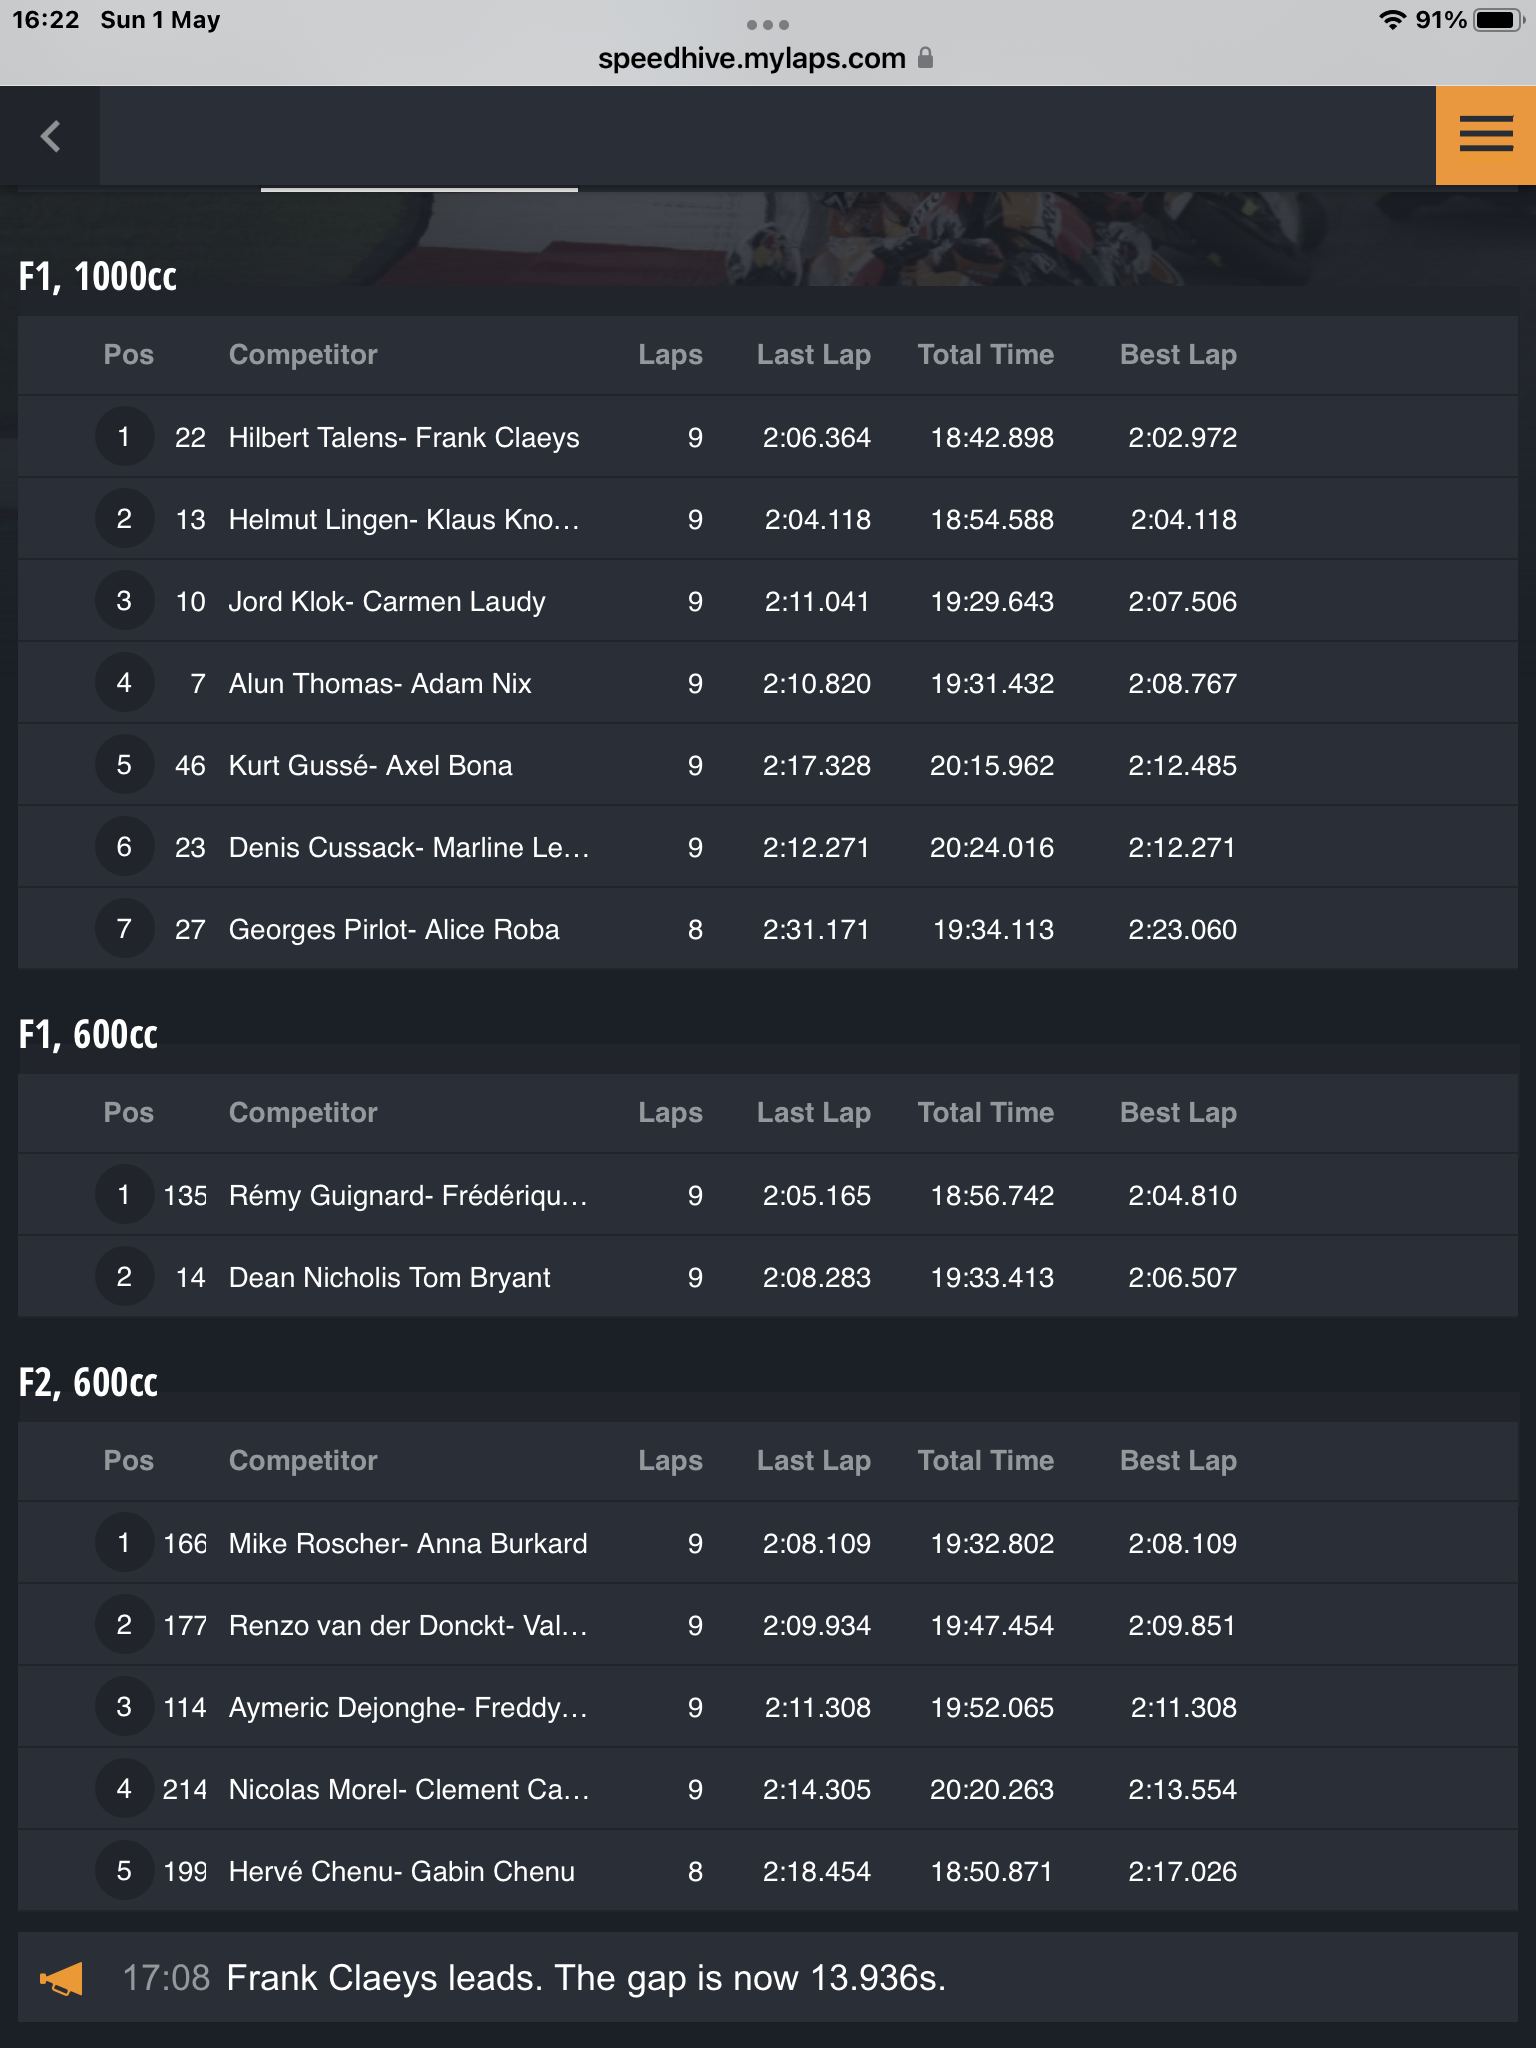Viewport: 1536px width, 2048px height.
Task: Open Jord Klok- Carmen Laudy result
Action: (768, 601)
